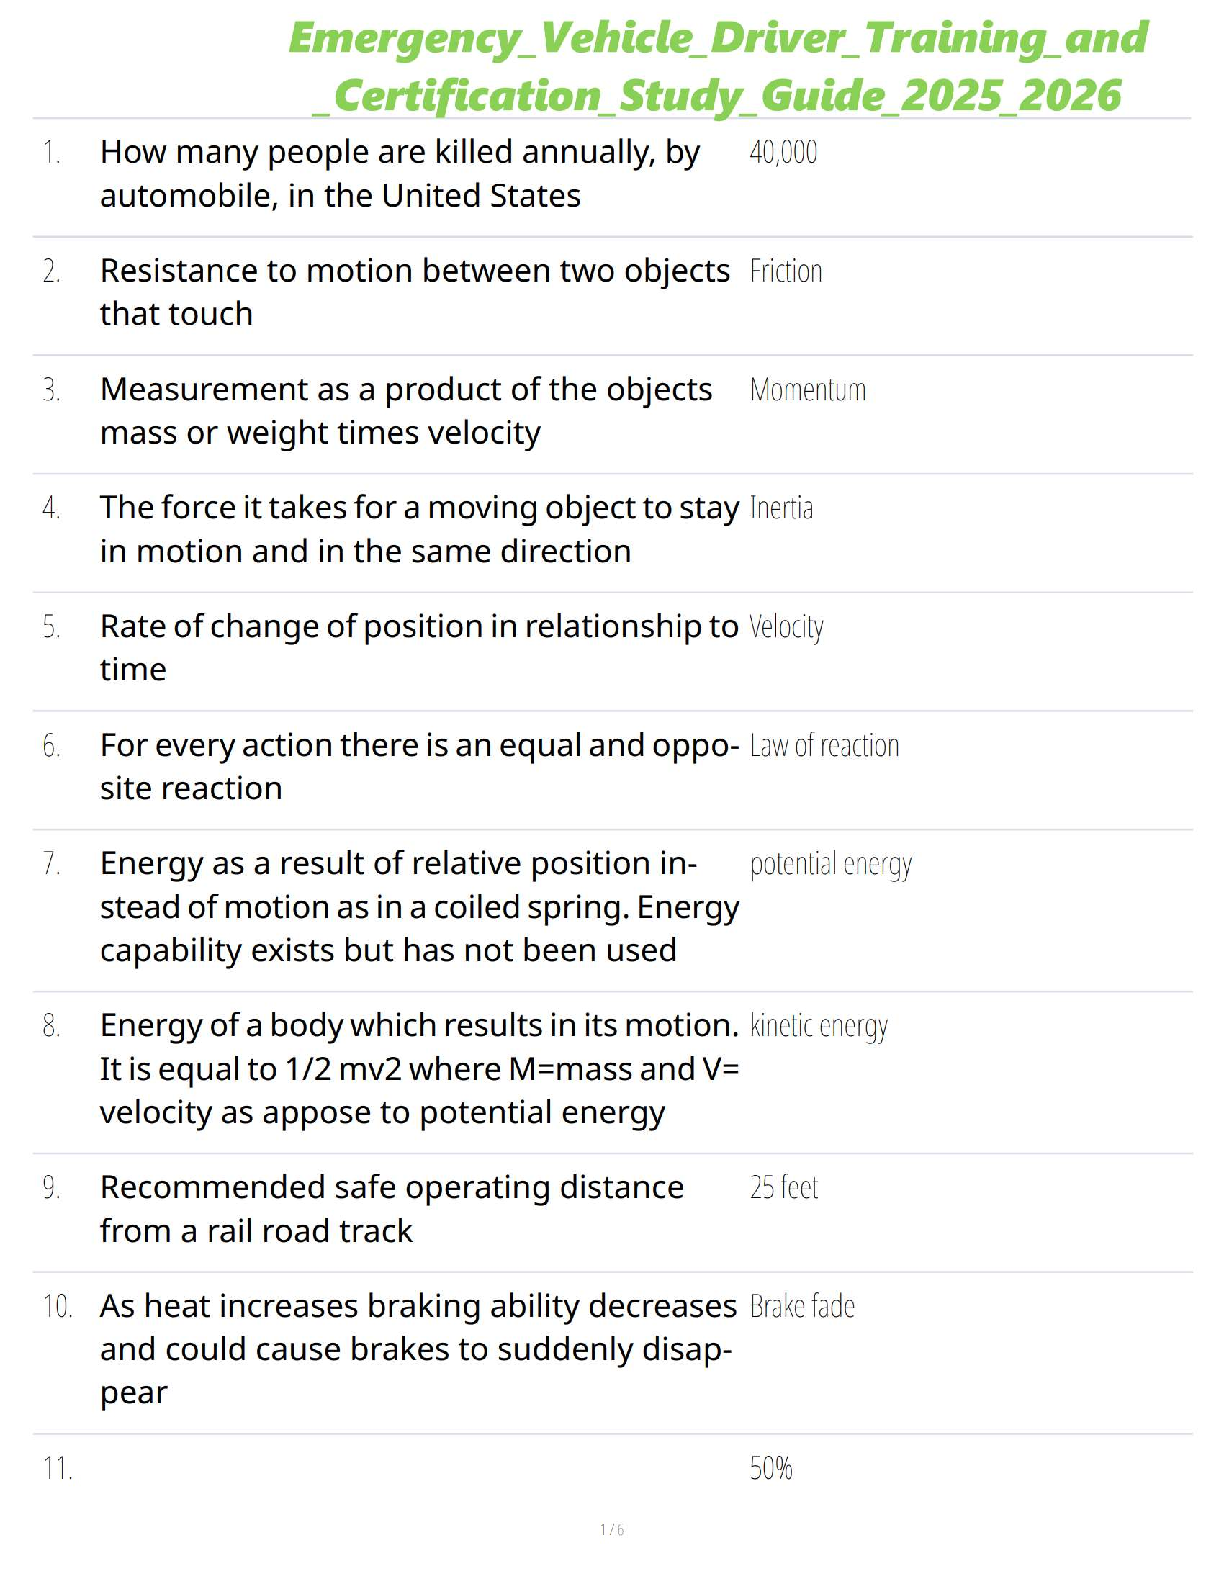Select the "Momentum" answer

coord(808,390)
